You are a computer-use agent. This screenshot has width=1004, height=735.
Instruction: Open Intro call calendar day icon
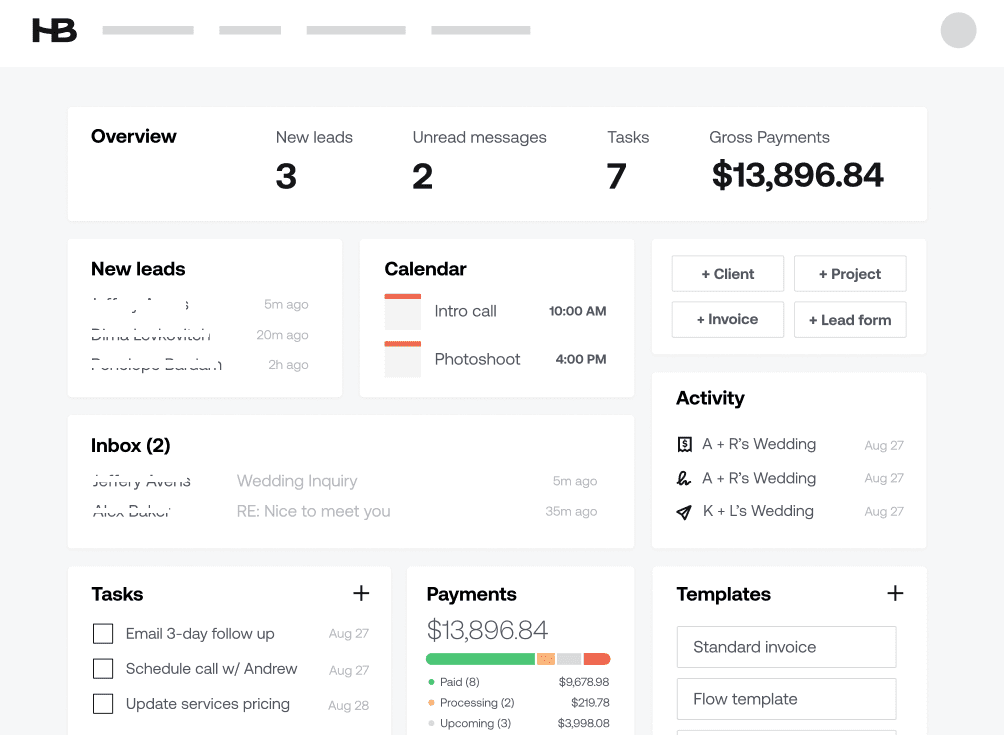(403, 312)
